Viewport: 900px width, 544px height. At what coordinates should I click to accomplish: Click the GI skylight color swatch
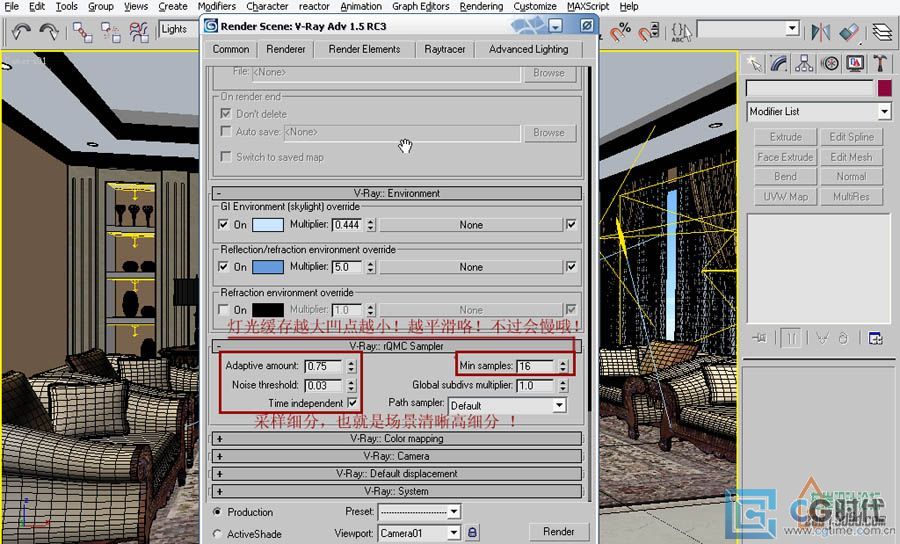click(x=268, y=224)
